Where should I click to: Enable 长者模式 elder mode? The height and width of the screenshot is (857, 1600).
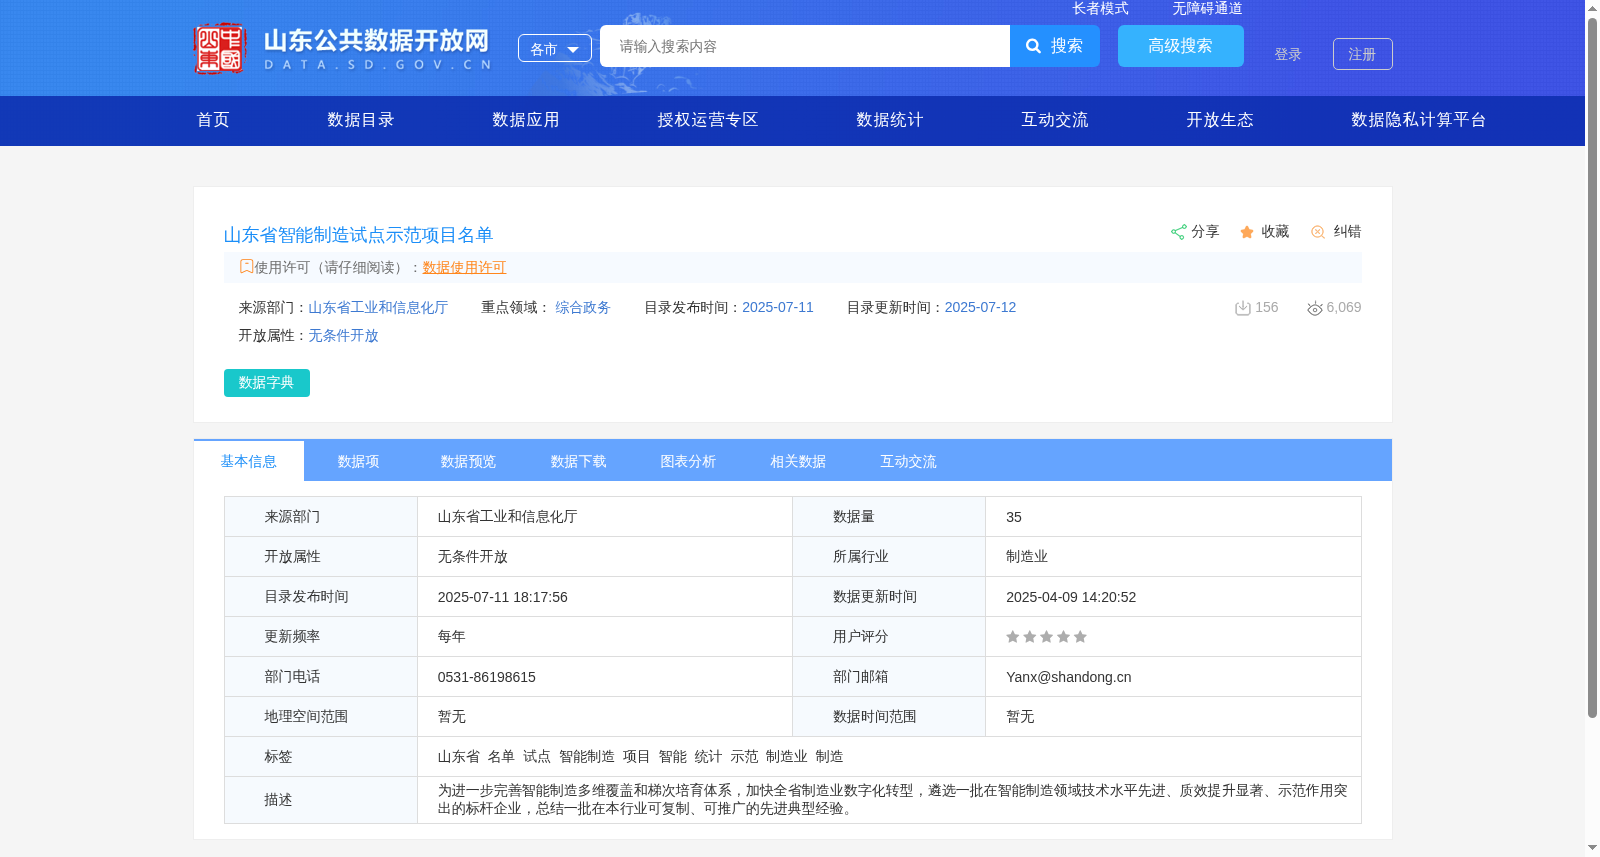[1101, 8]
